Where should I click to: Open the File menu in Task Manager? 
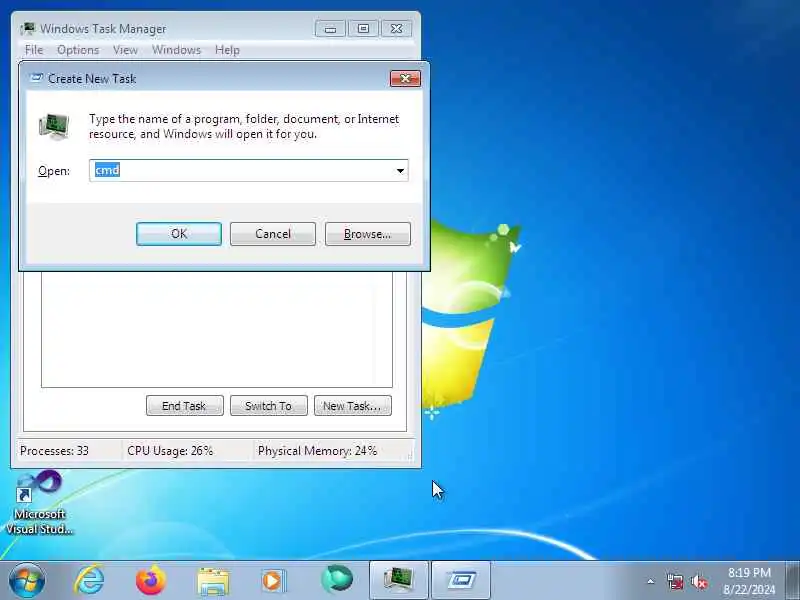pyautogui.click(x=34, y=50)
